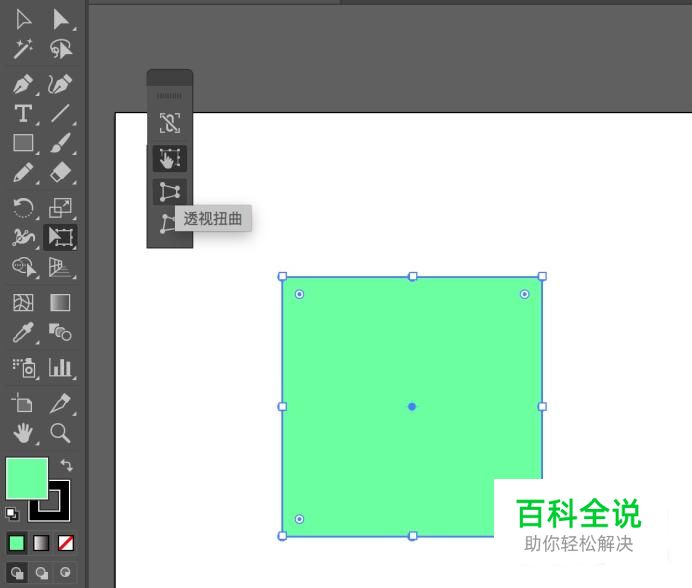Select the Blend tool
Viewport: 692px width, 588px height.
point(60,332)
